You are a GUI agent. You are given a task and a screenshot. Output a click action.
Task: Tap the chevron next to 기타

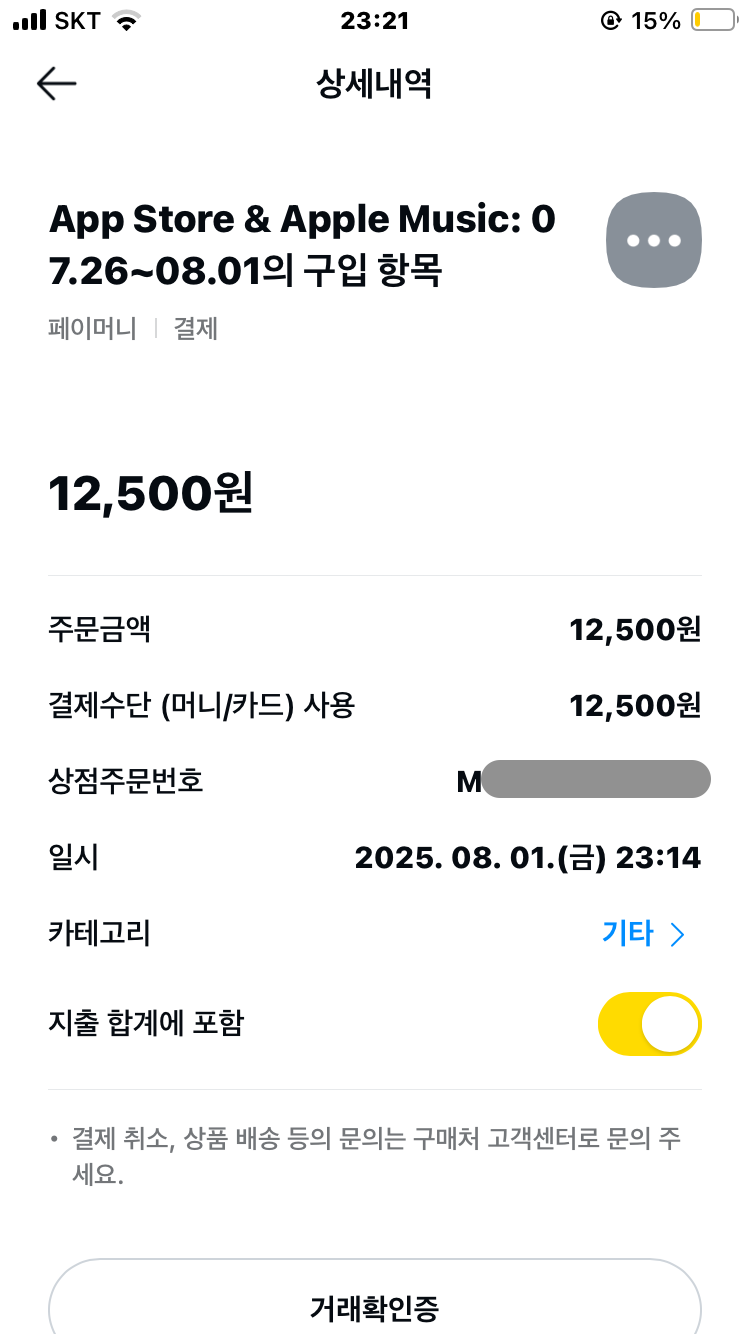(678, 934)
